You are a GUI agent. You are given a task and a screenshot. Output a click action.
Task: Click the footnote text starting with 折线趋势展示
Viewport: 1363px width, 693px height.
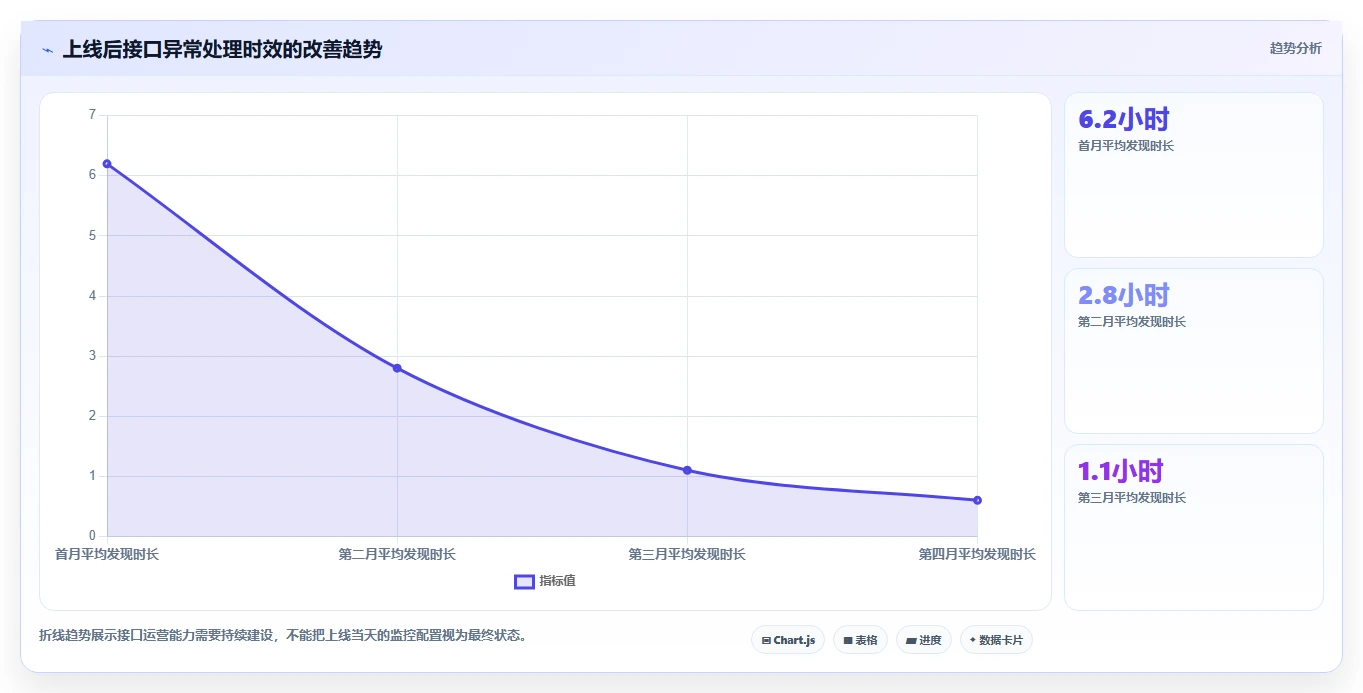[x=283, y=635]
